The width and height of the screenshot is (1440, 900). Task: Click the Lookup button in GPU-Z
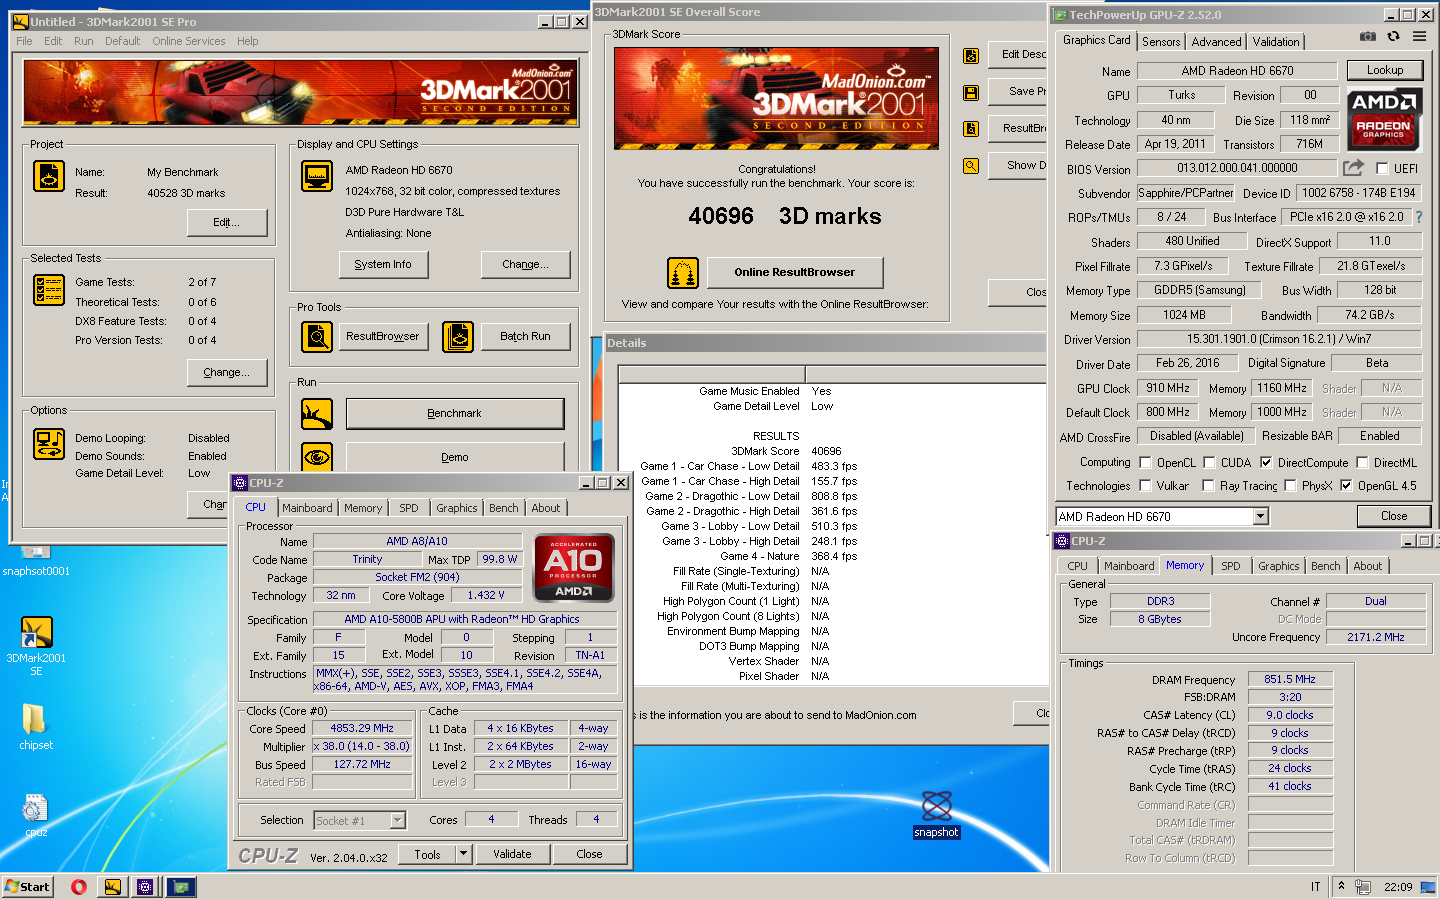[x=1385, y=70]
